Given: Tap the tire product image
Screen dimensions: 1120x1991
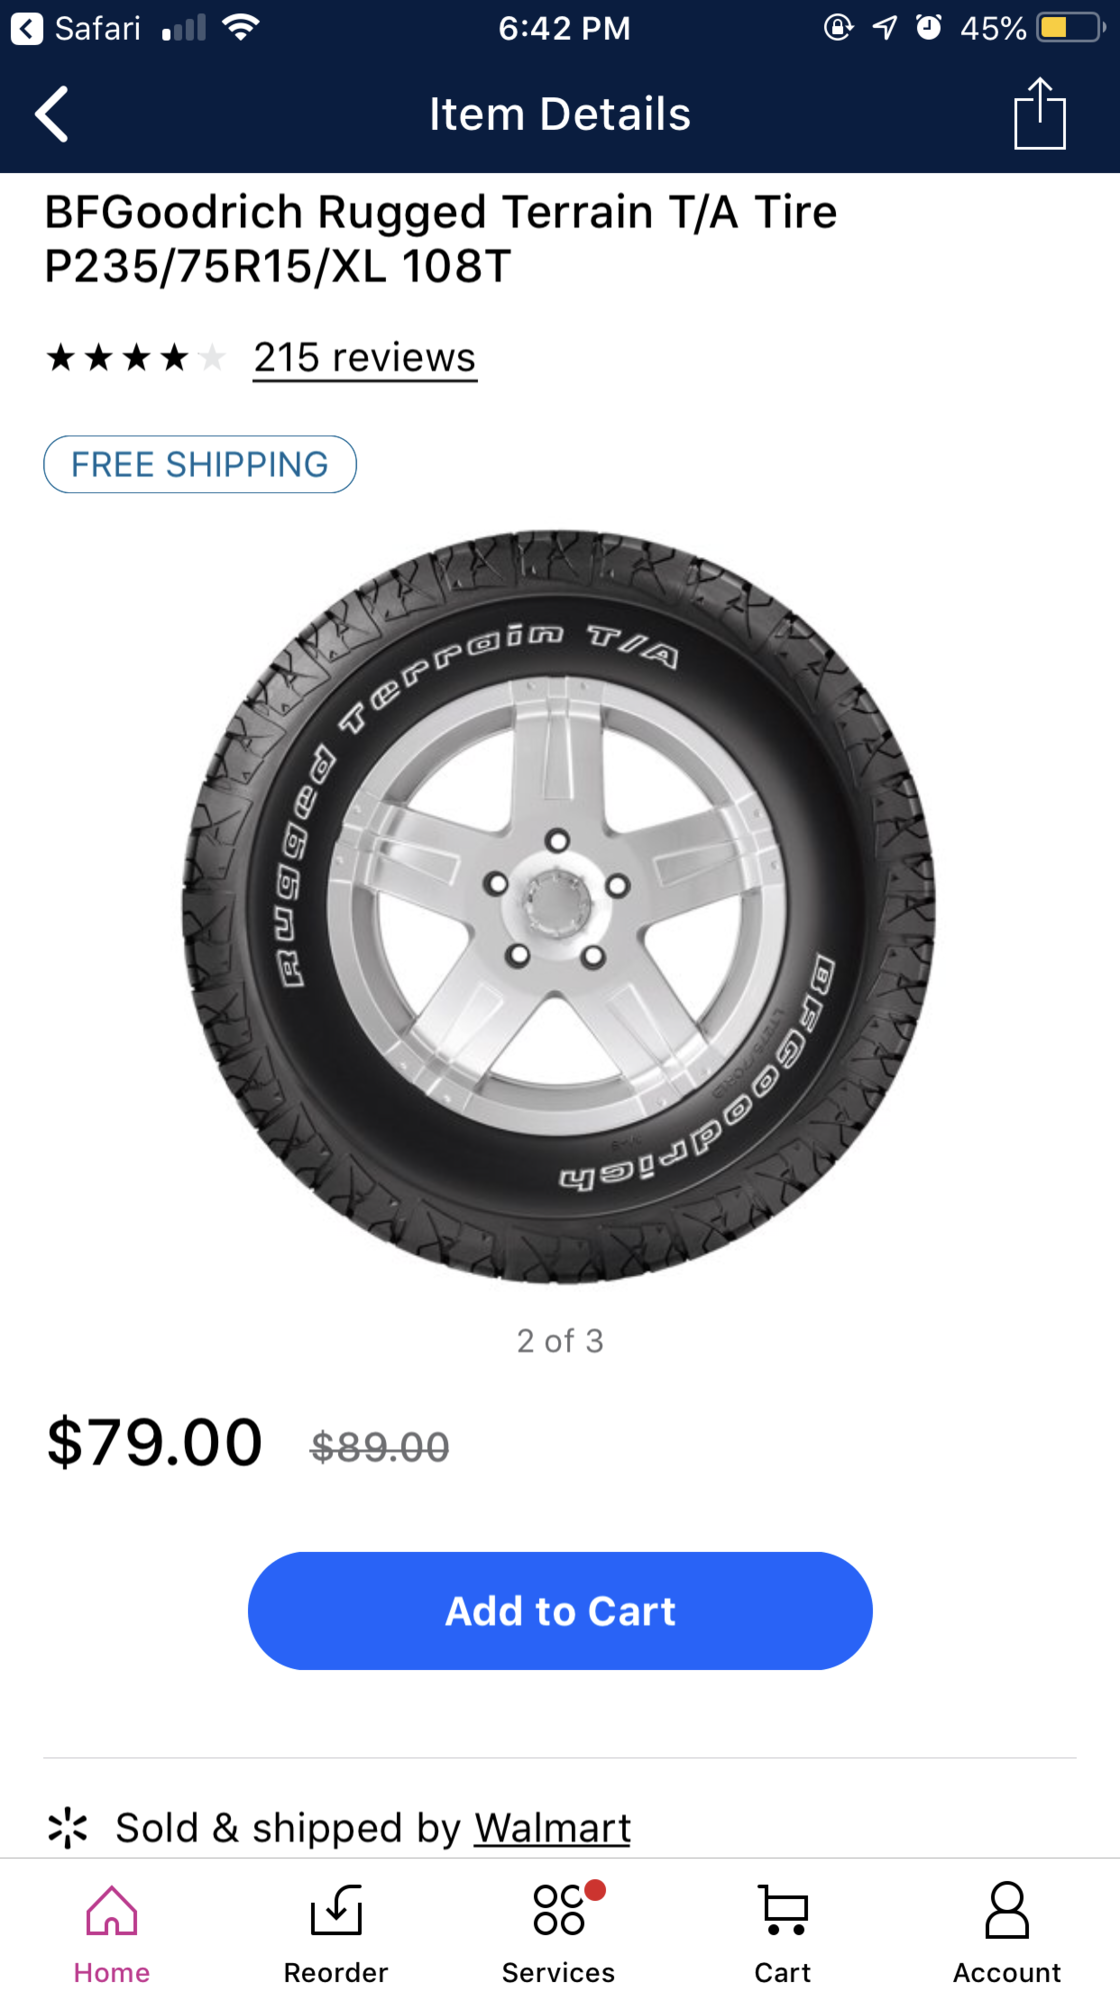Looking at the screenshot, I should pos(559,906).
